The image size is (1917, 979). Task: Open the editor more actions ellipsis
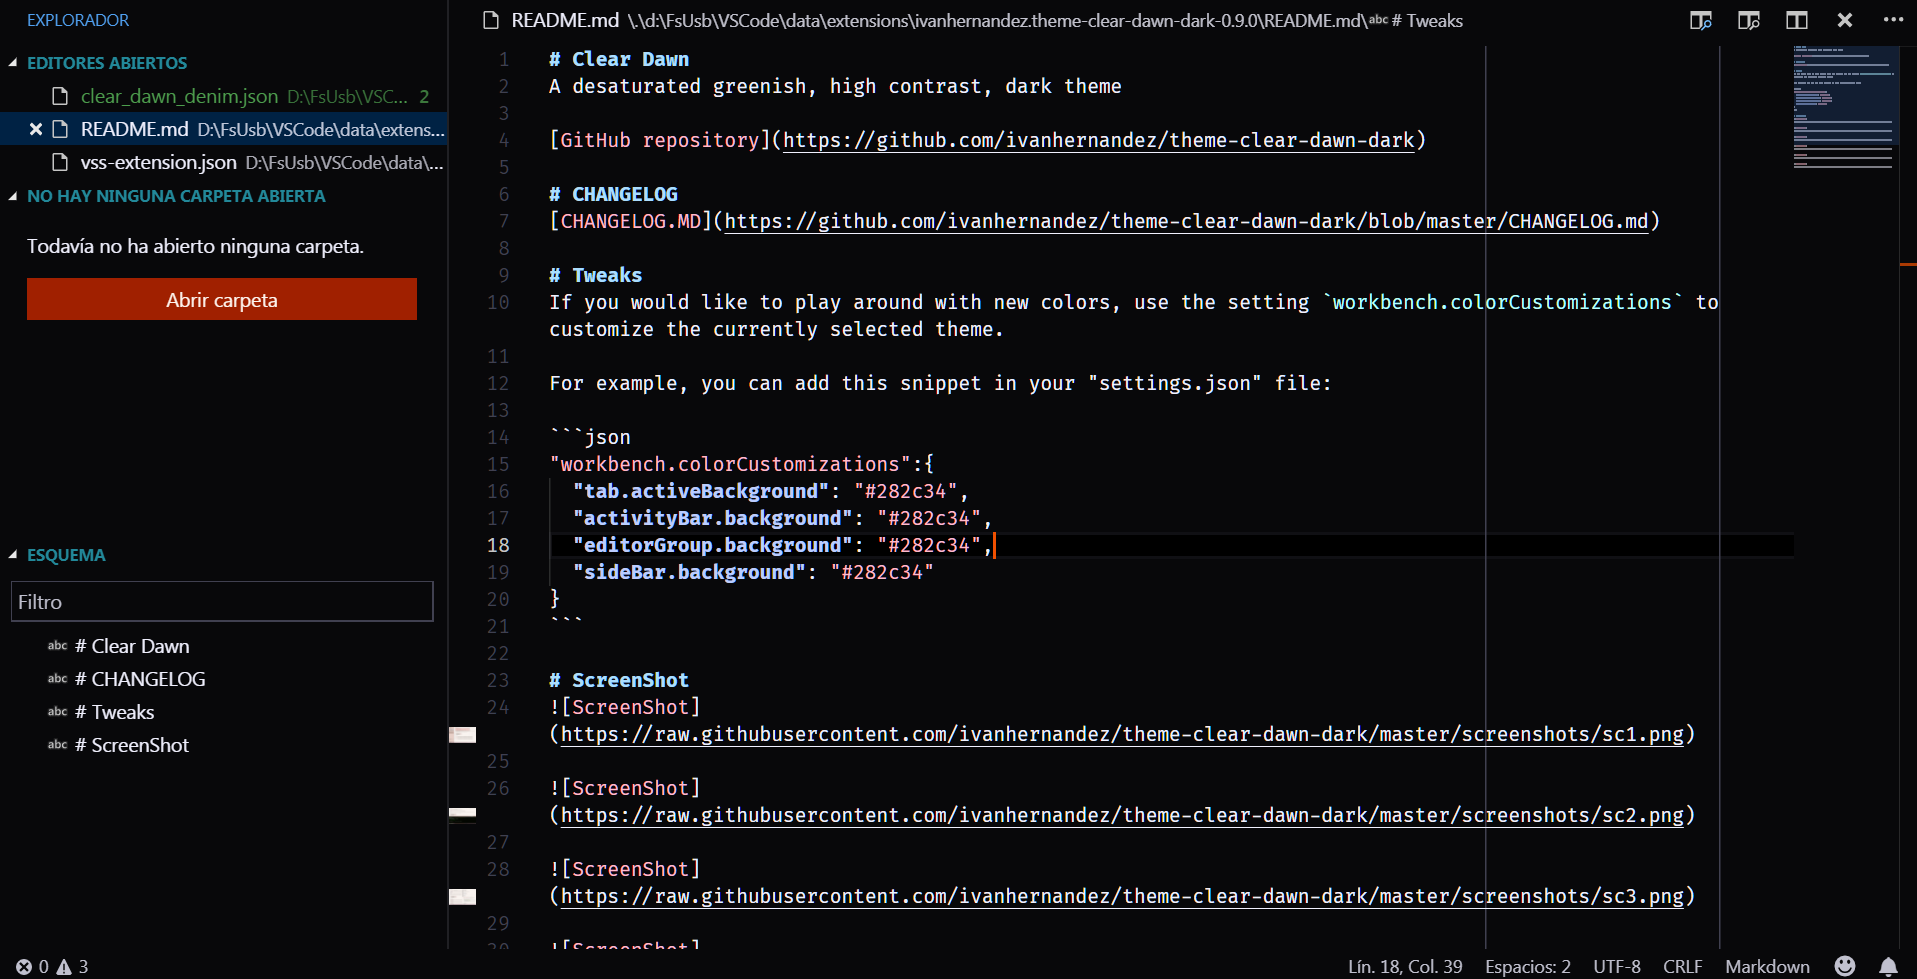pyautogui.click(x=1893, y=19)
